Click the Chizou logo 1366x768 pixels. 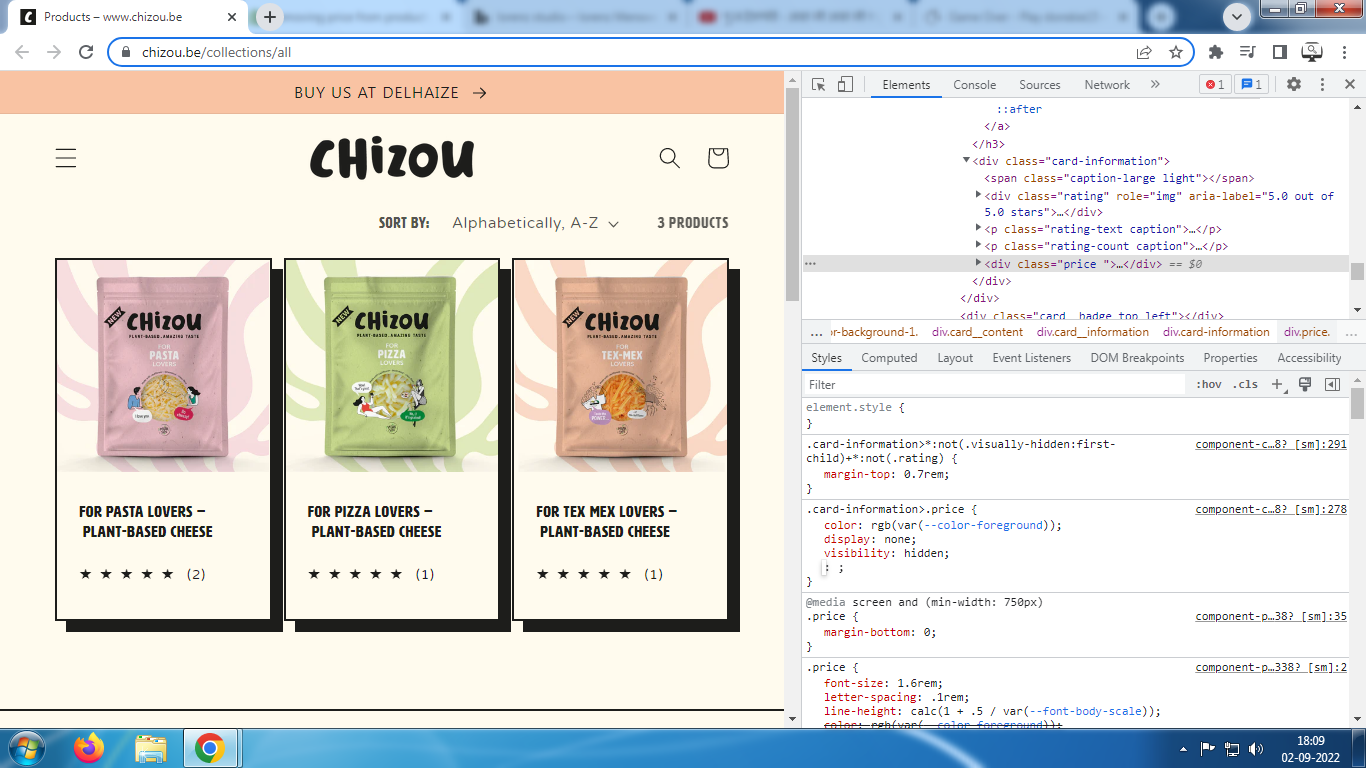coord(392,159)
